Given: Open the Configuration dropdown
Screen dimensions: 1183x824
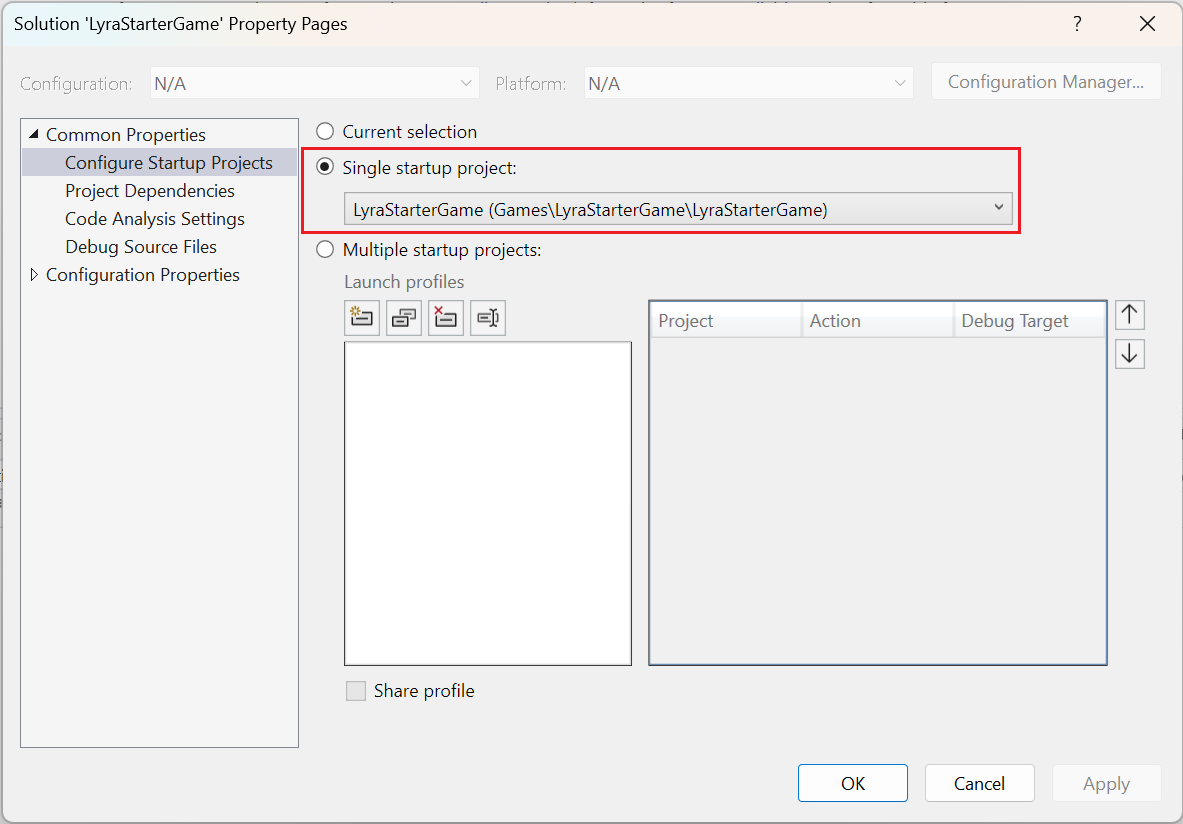Looking at the screenshot, I should click(465, 83).
